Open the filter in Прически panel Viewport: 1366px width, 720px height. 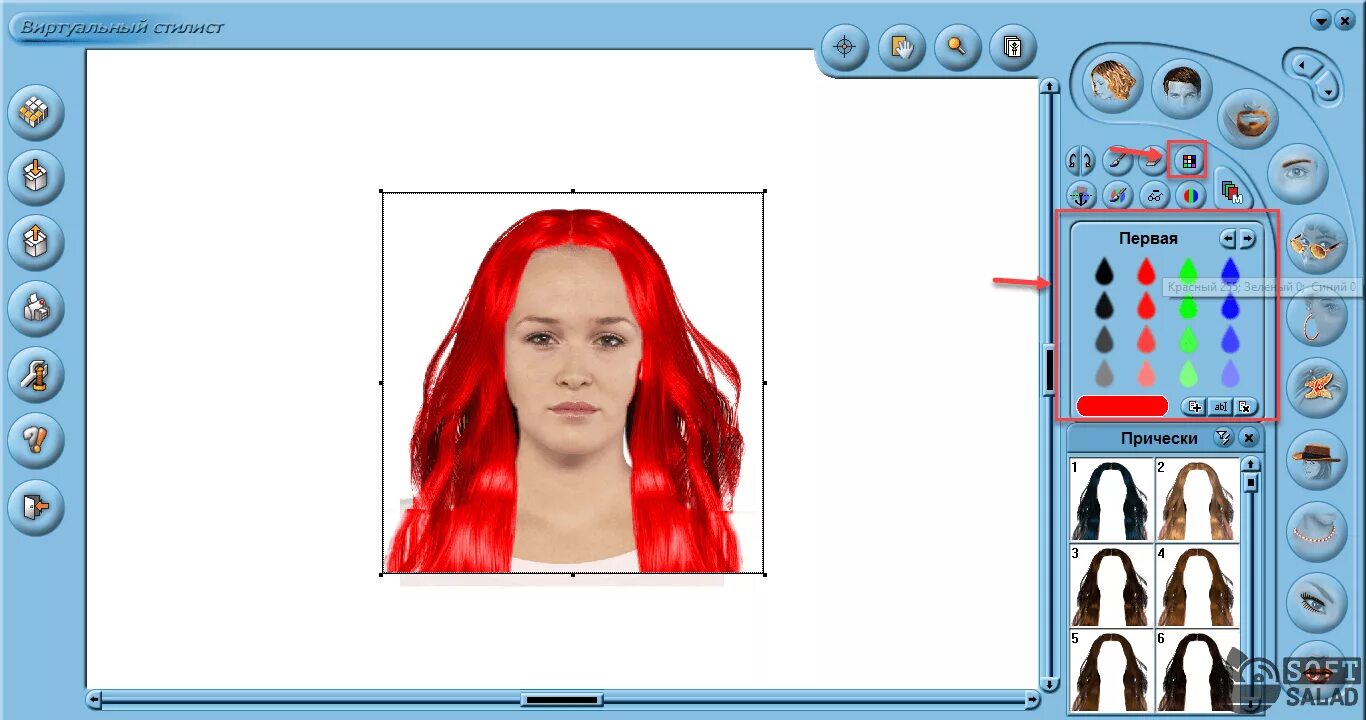(1222, 438)
